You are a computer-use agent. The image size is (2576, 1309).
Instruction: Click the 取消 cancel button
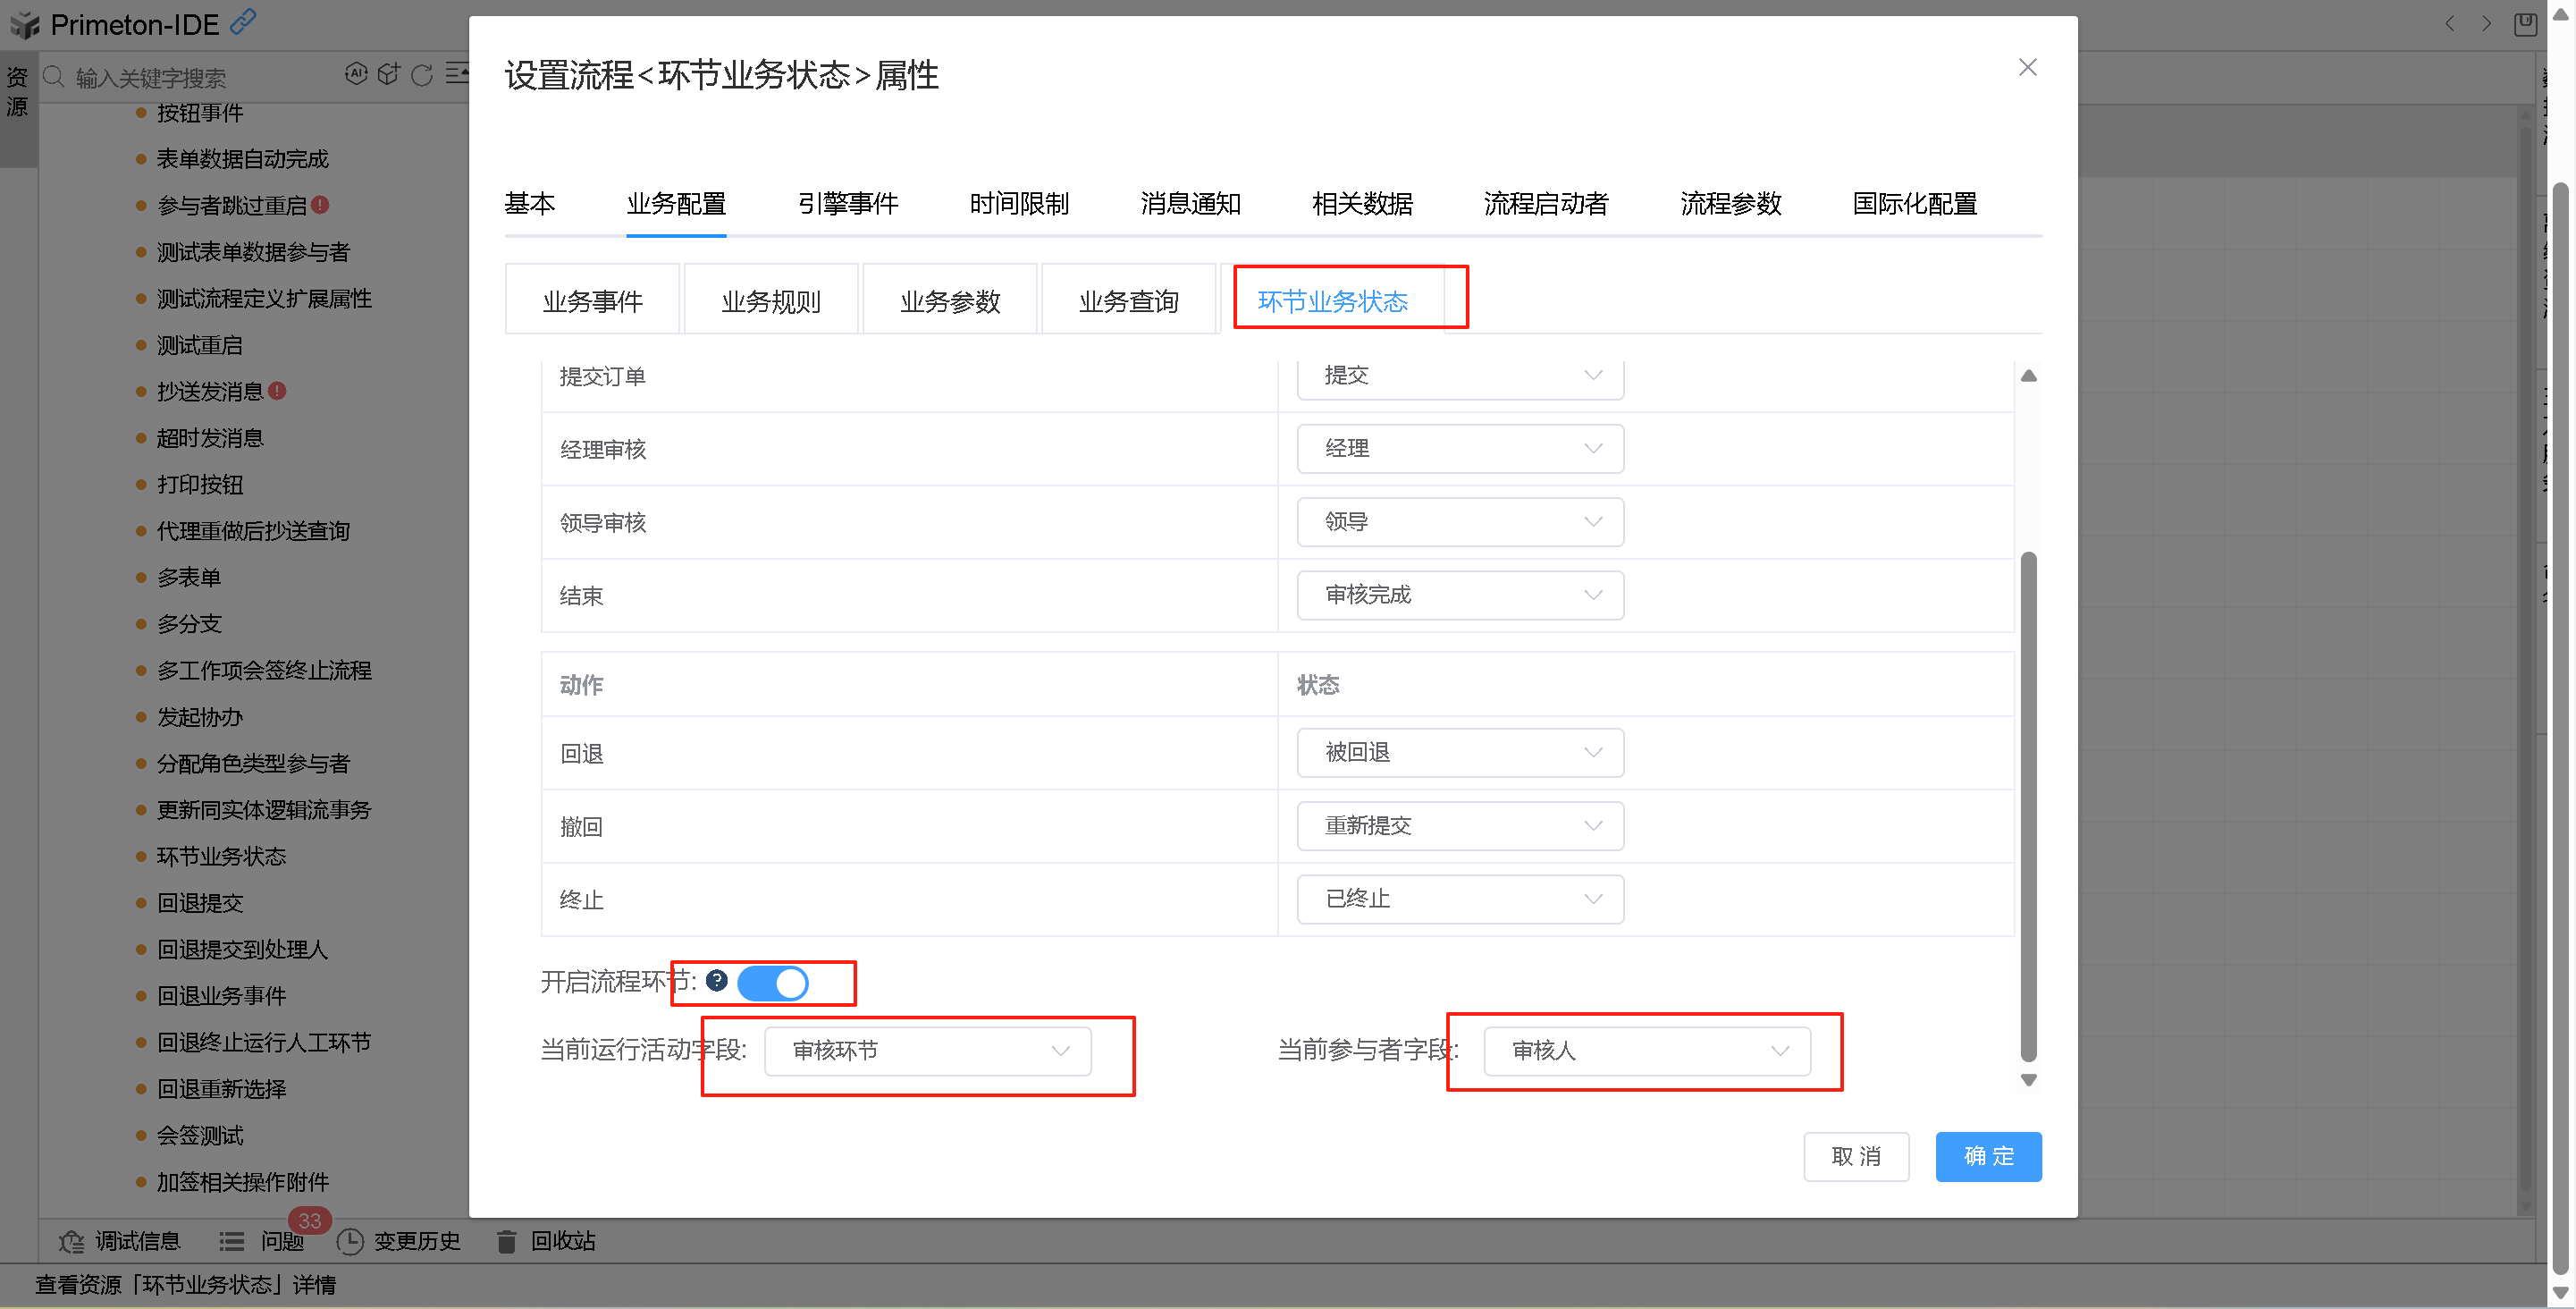(x=1855, y=1156)
